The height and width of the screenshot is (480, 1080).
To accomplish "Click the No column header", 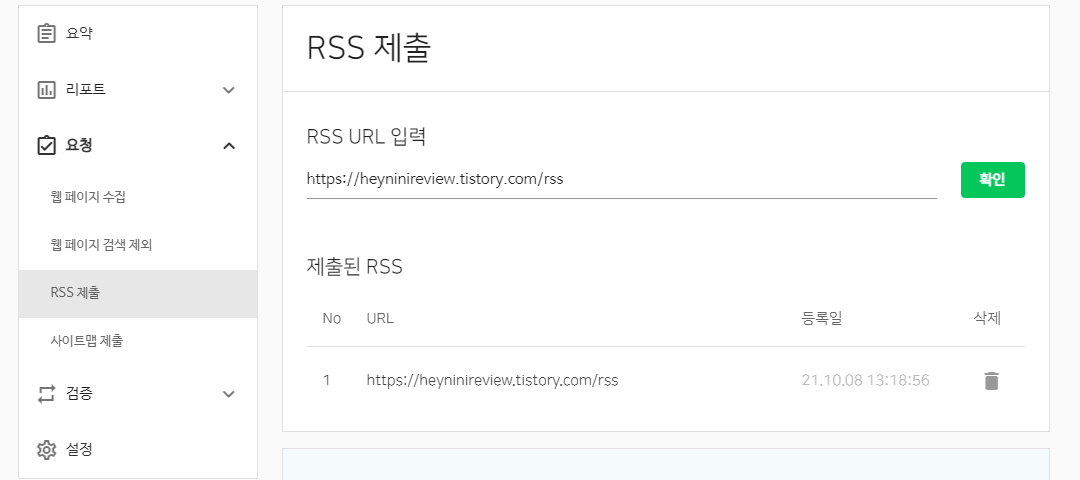I will (x=332, y=318).
